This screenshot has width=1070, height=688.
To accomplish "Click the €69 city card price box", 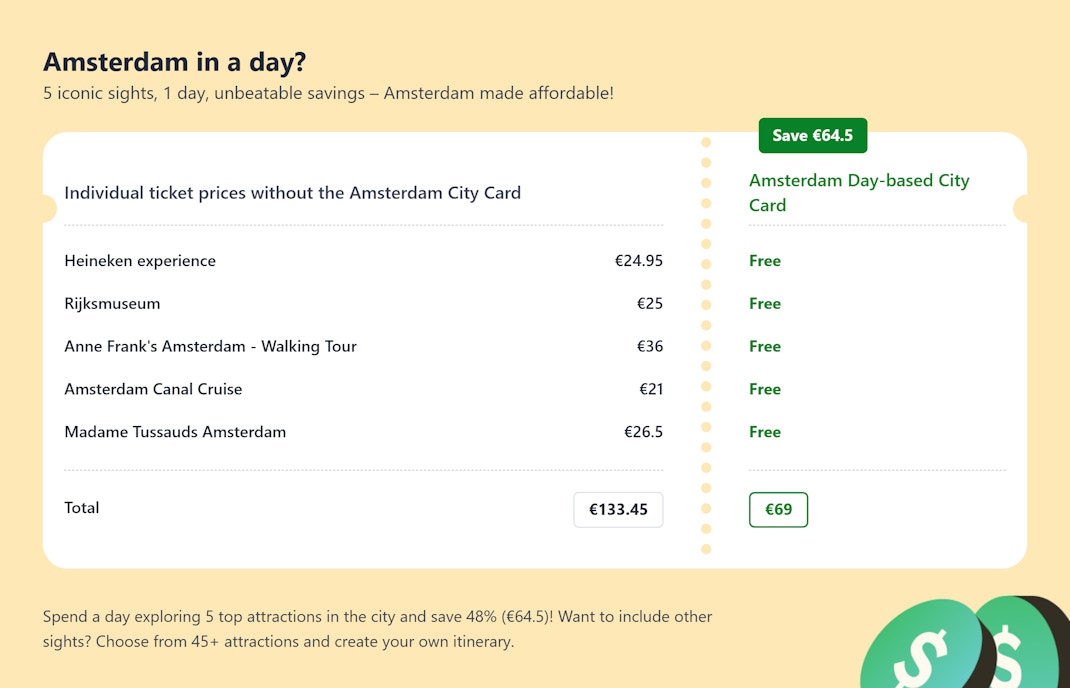I will click(x=778, y=509).
